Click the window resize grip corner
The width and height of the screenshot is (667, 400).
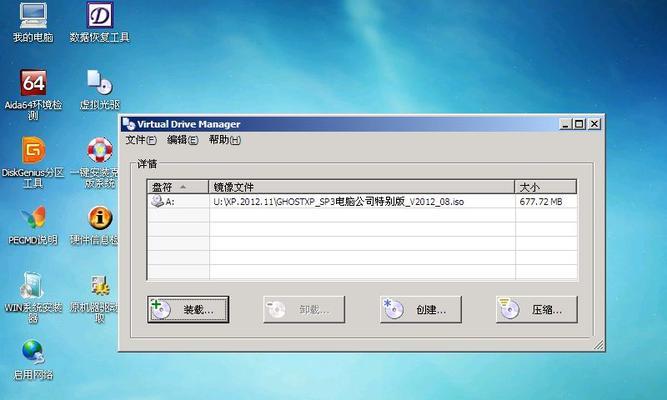point(599,345)
